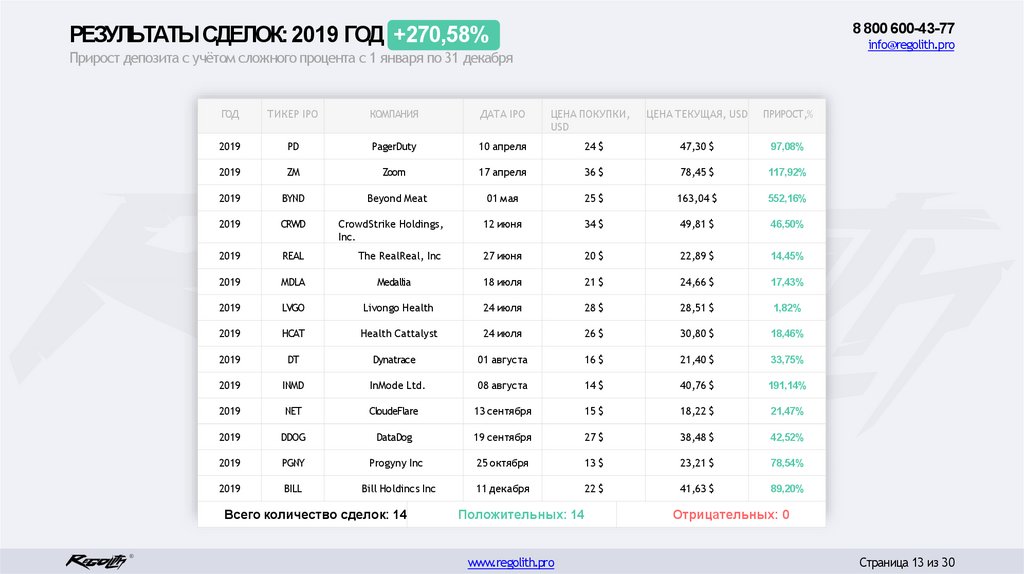This screenshot has width=1024, height=574.
Task: Select the PagerDuty company cell
Action: [x=393, y=146]
